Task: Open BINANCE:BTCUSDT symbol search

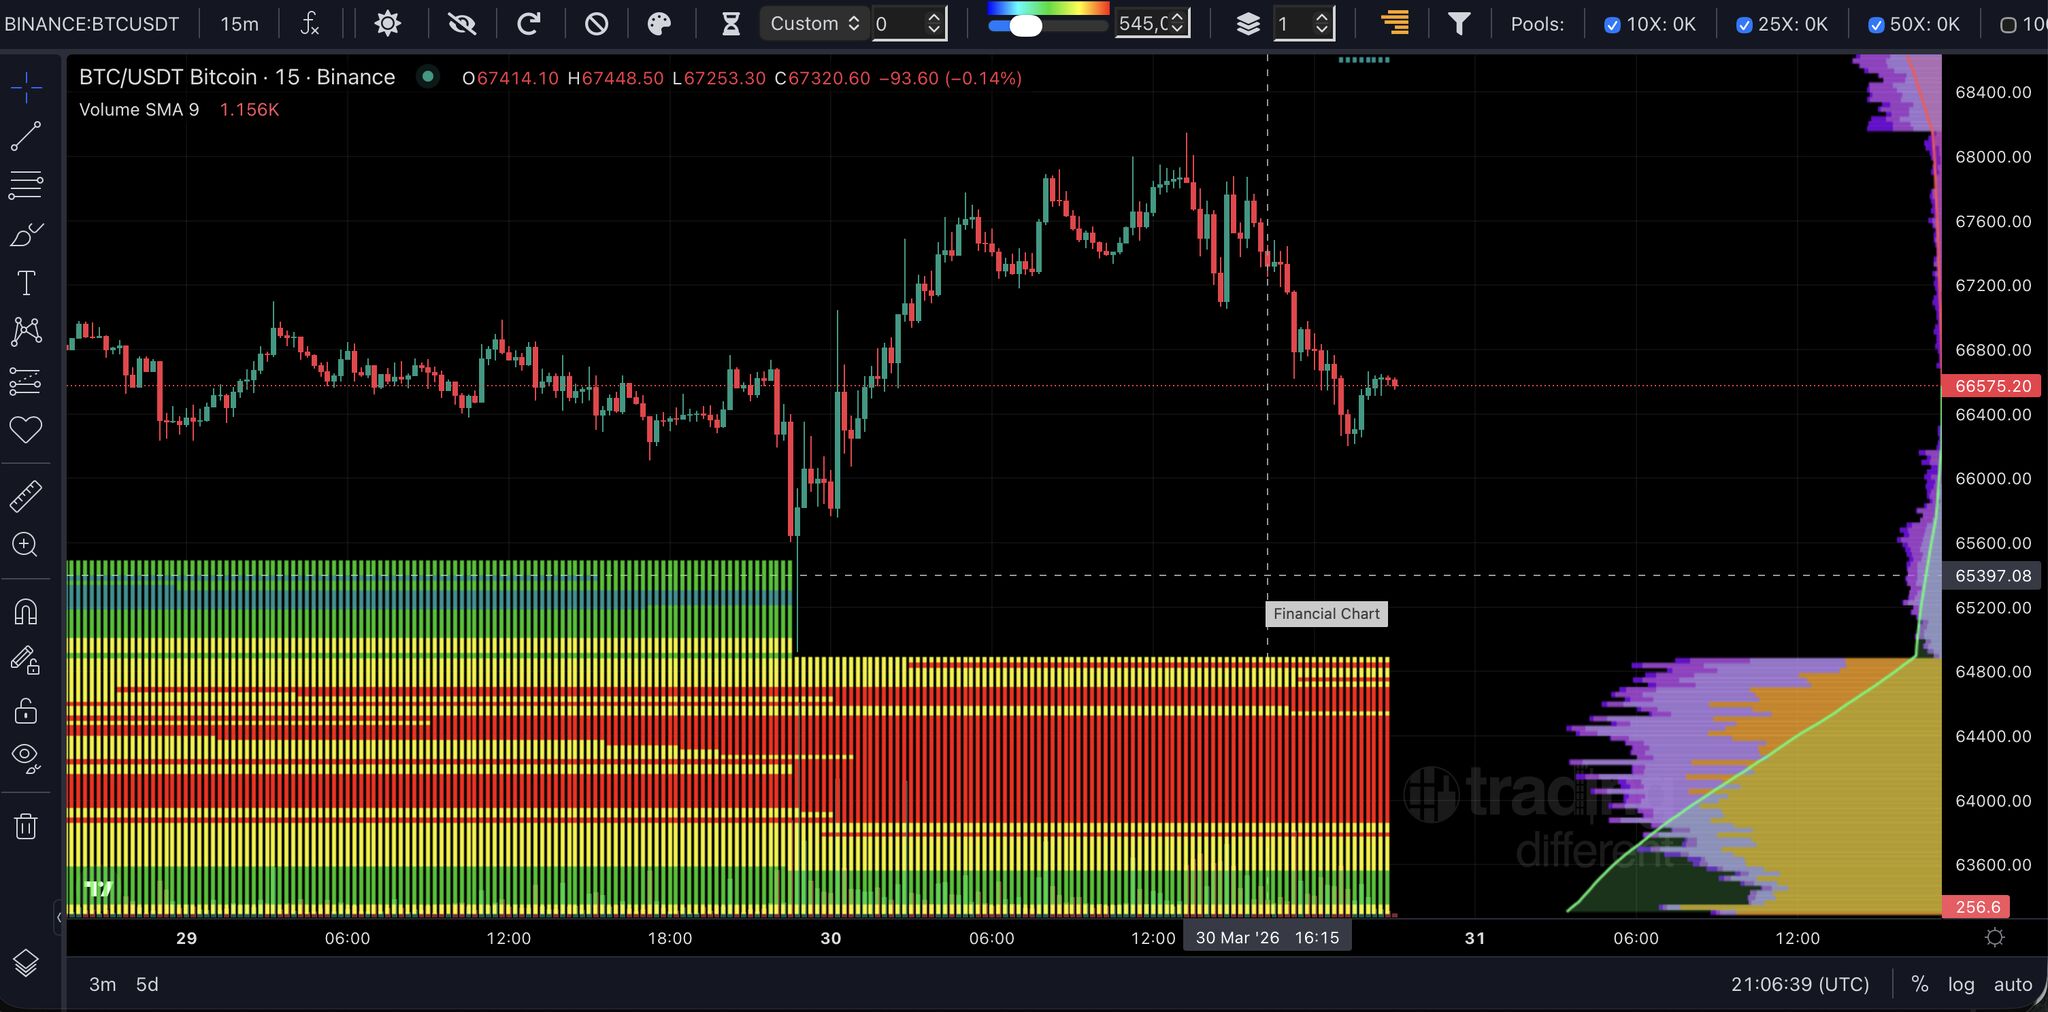Action: [x=92, y=24]
